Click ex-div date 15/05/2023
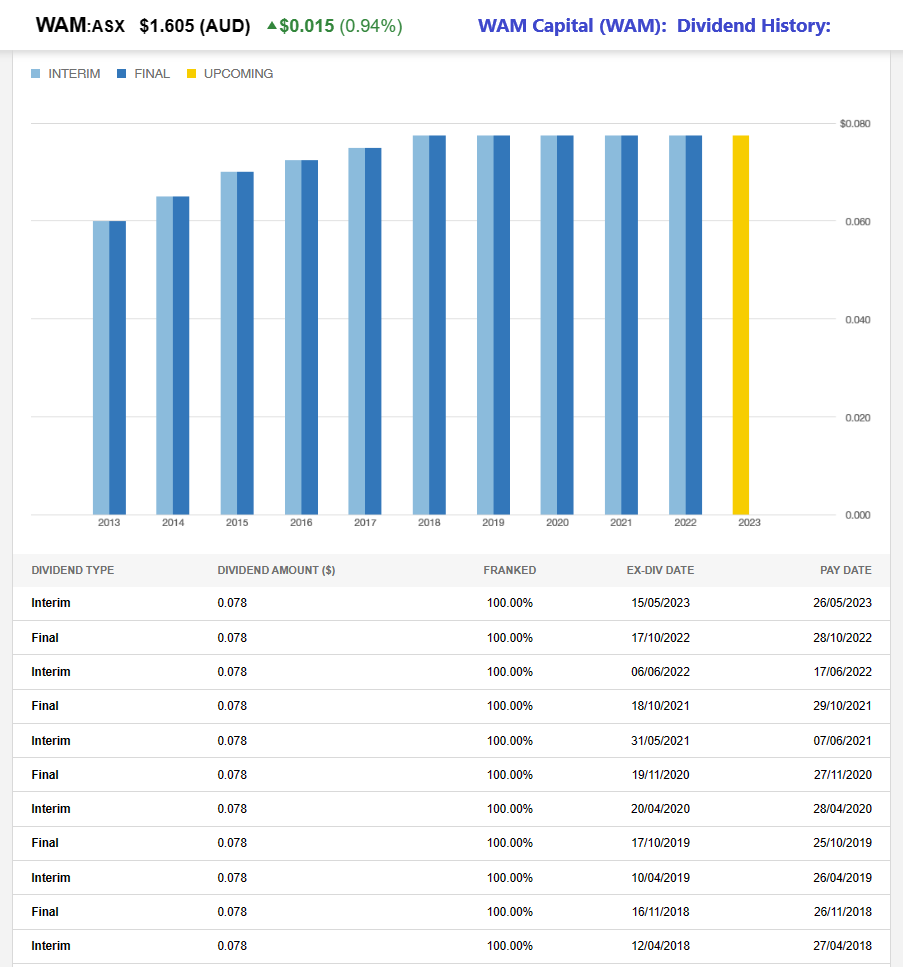The width and height of the screenshot is (903, 967). (661, 603)
